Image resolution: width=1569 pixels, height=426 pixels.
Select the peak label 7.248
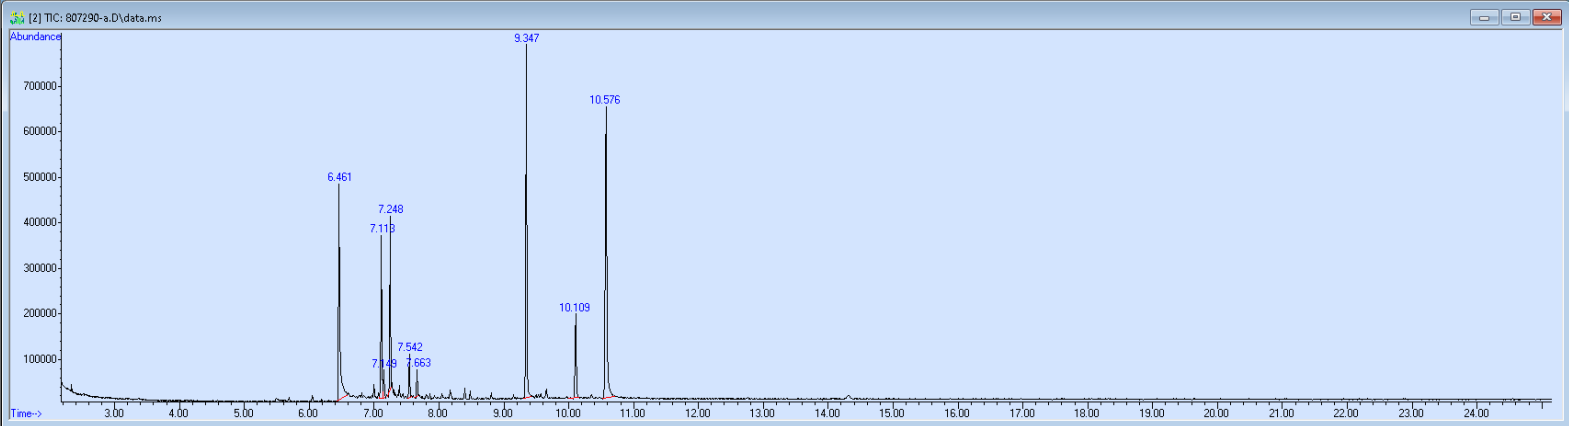[391, 209]
